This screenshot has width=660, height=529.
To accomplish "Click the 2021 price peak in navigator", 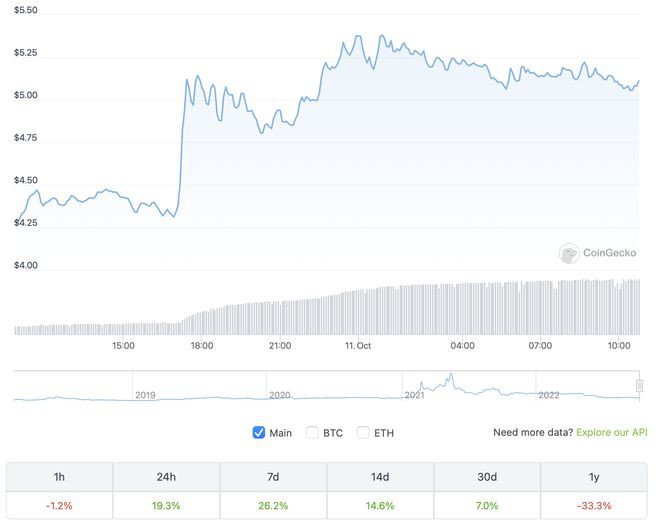I will [x=451, y=376].
